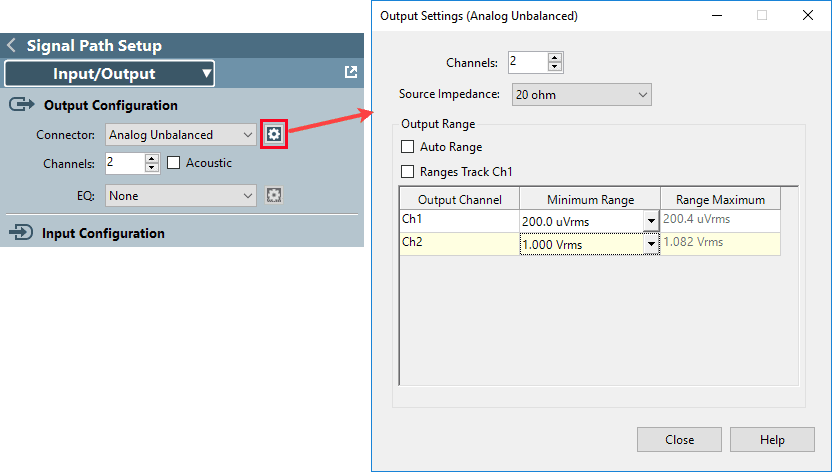Screen dimensions: 832x472
Task: Enable the Acoustic checkbox
Action: pyautogui.click(x=174, y=163)
